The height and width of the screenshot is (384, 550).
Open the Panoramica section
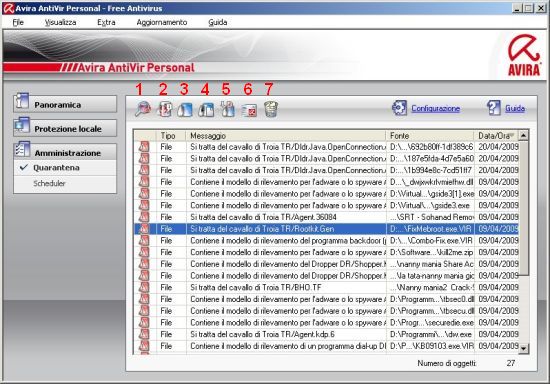[x=65, y=104]
